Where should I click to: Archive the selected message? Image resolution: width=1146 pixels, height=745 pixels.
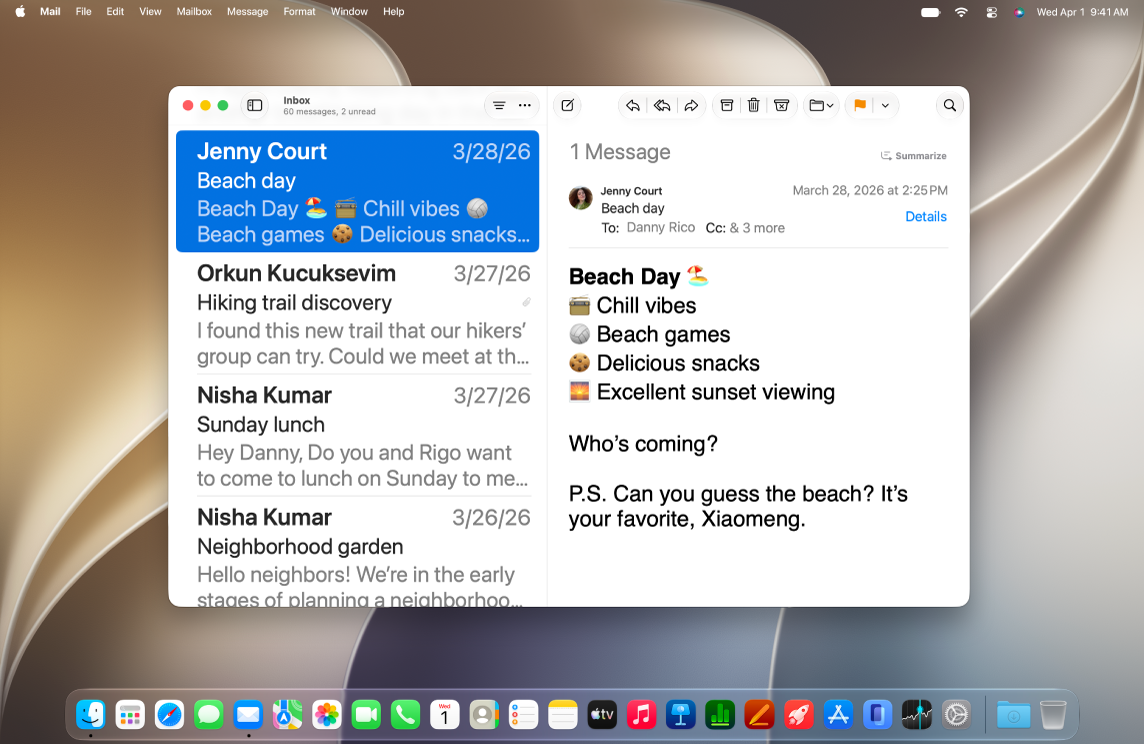(x=726, y=105)
